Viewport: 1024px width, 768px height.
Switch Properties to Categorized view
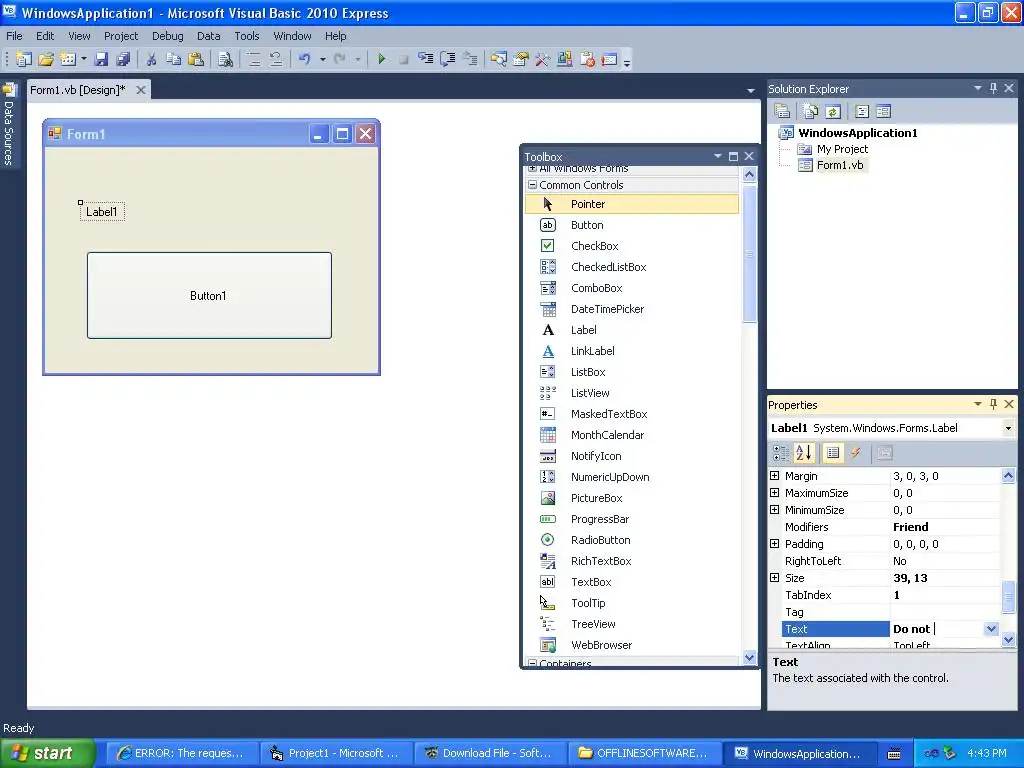(x=781, y=453)
